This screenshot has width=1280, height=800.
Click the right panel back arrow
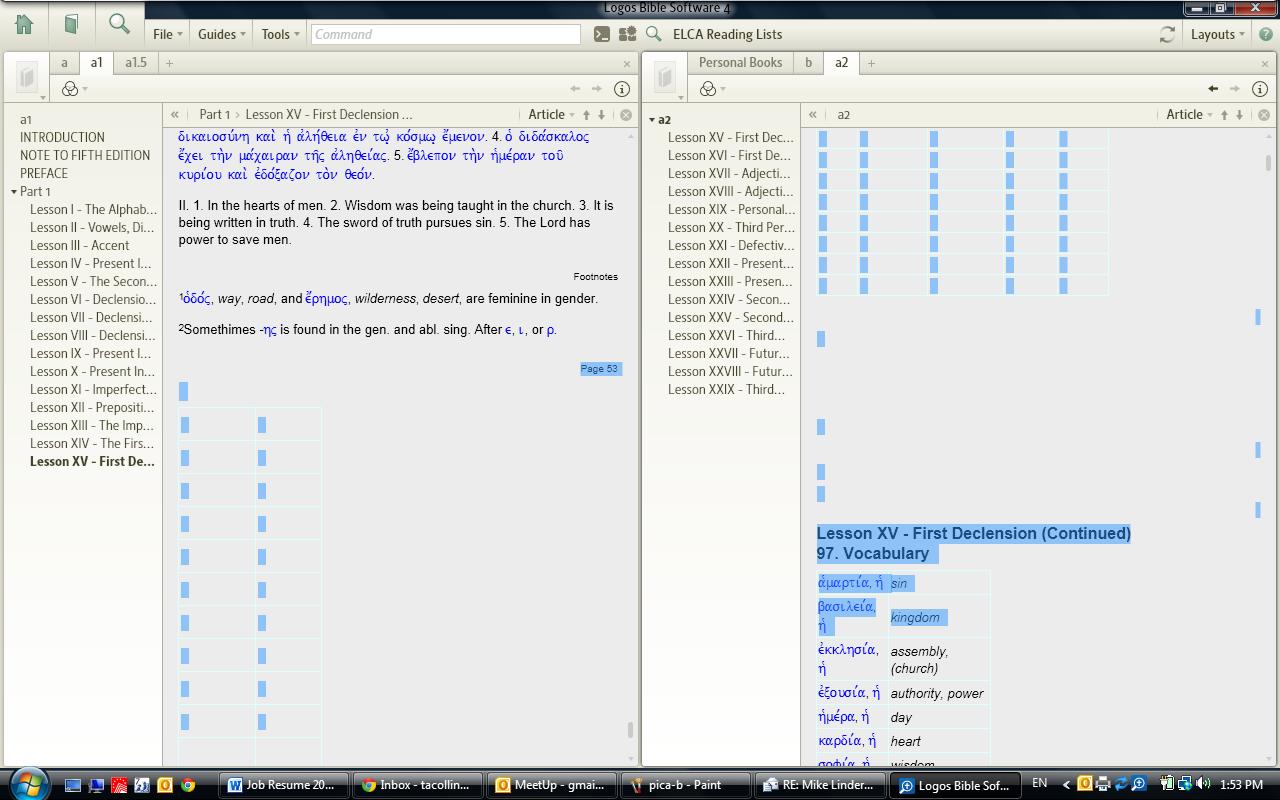click(1213, 89)
